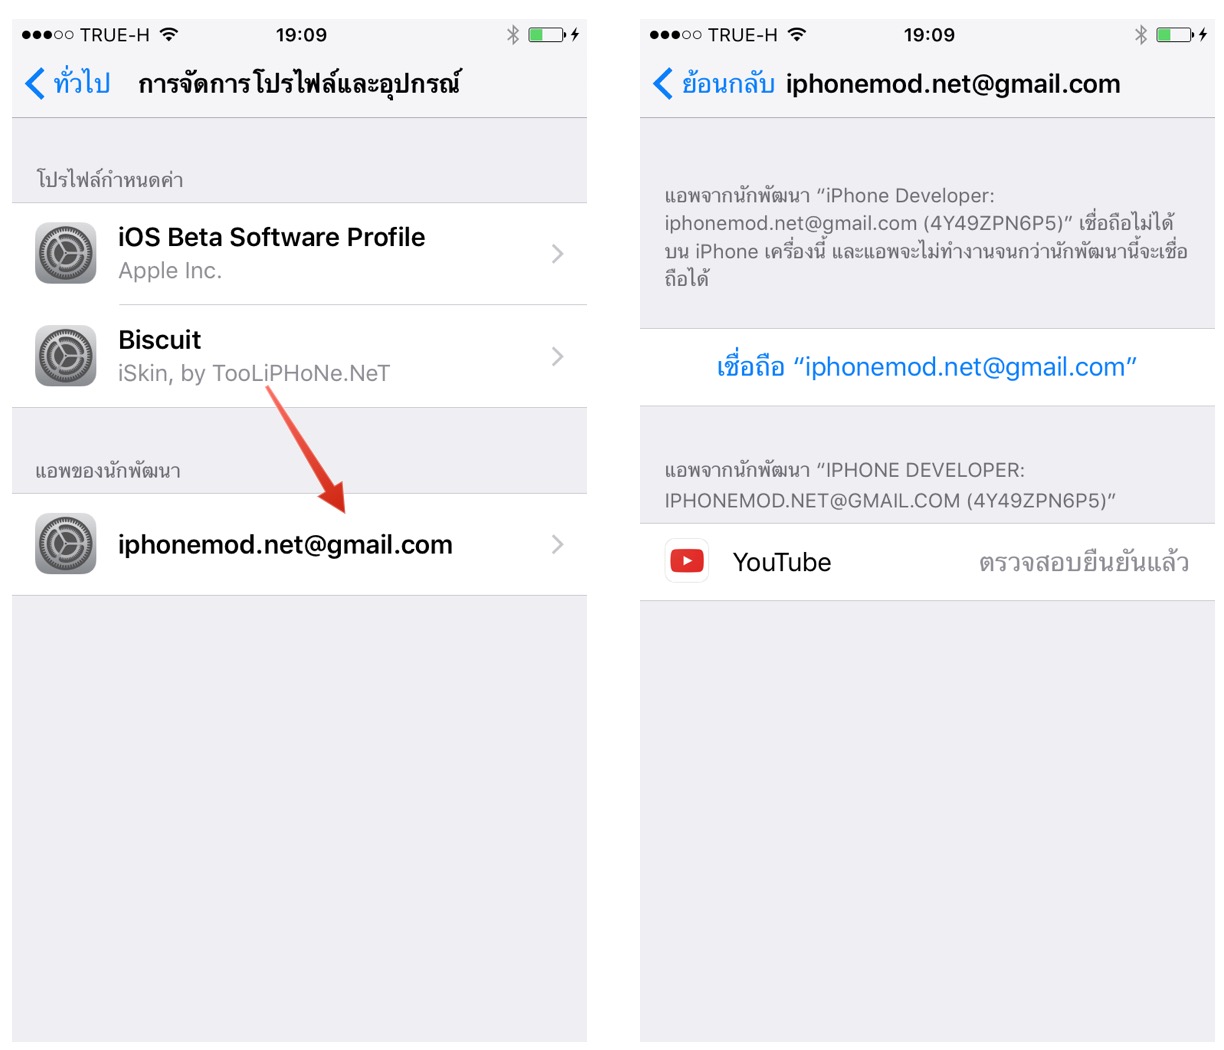Tap the iphonemod.net@gmail.com developer app gear icon
Viewport: 1224px width, 1050px height.
coord(66,544)
